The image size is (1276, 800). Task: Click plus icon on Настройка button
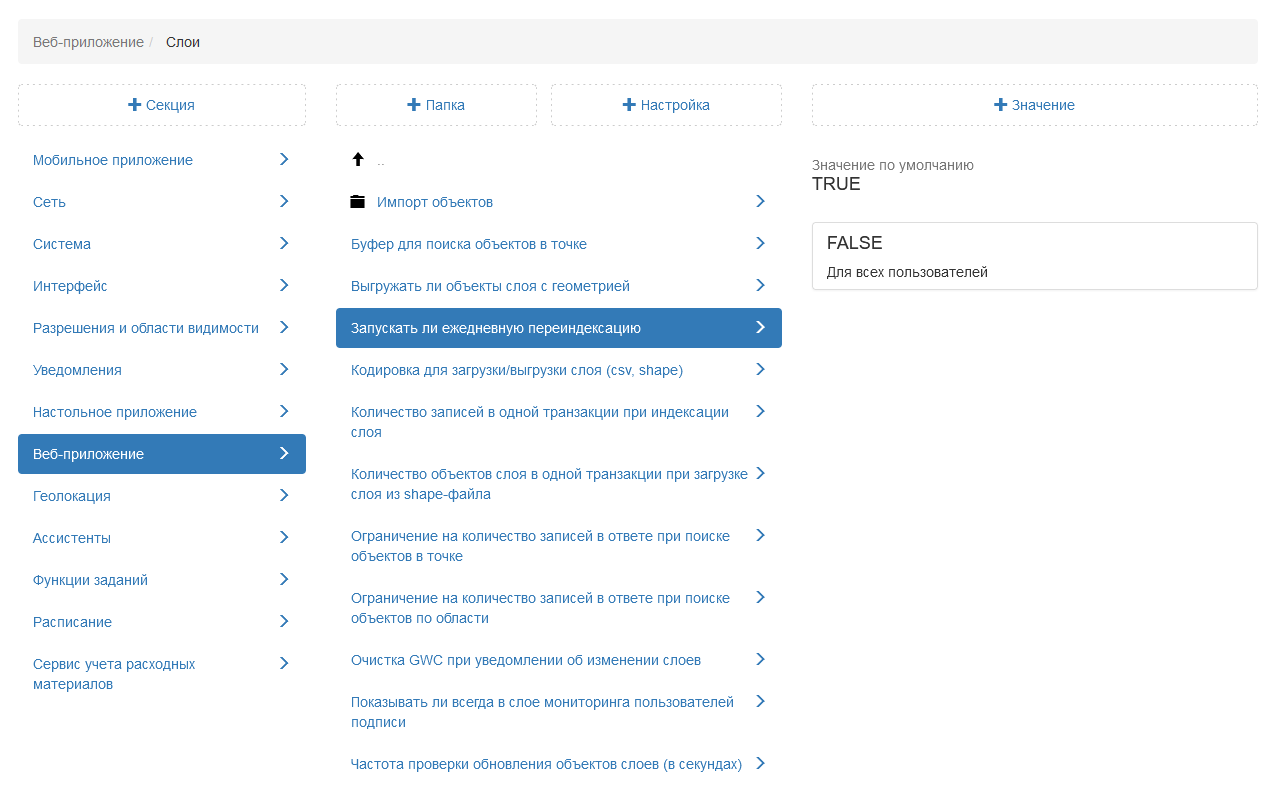click(629, 105)
